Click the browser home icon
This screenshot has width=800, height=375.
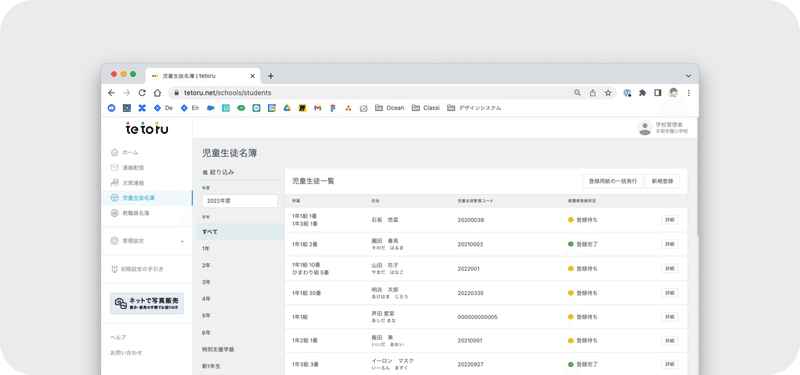[157, 93]
